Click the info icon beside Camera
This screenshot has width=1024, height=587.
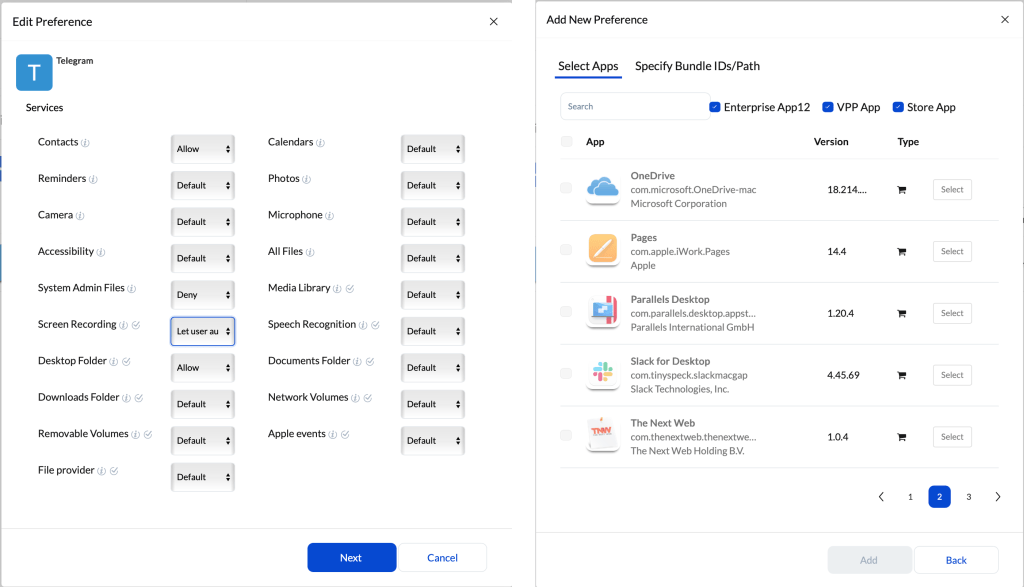[80, 216]
